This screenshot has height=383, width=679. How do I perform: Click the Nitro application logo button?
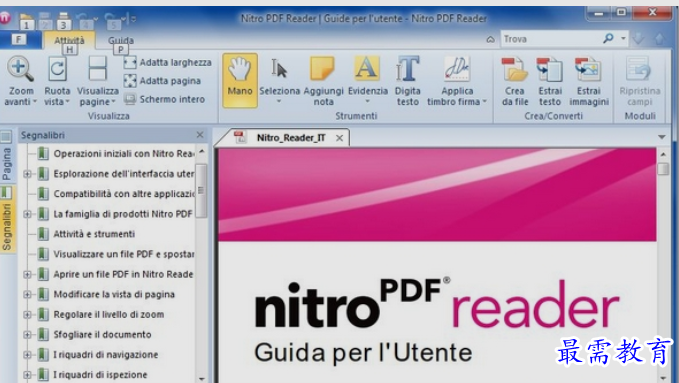point(5,18)
